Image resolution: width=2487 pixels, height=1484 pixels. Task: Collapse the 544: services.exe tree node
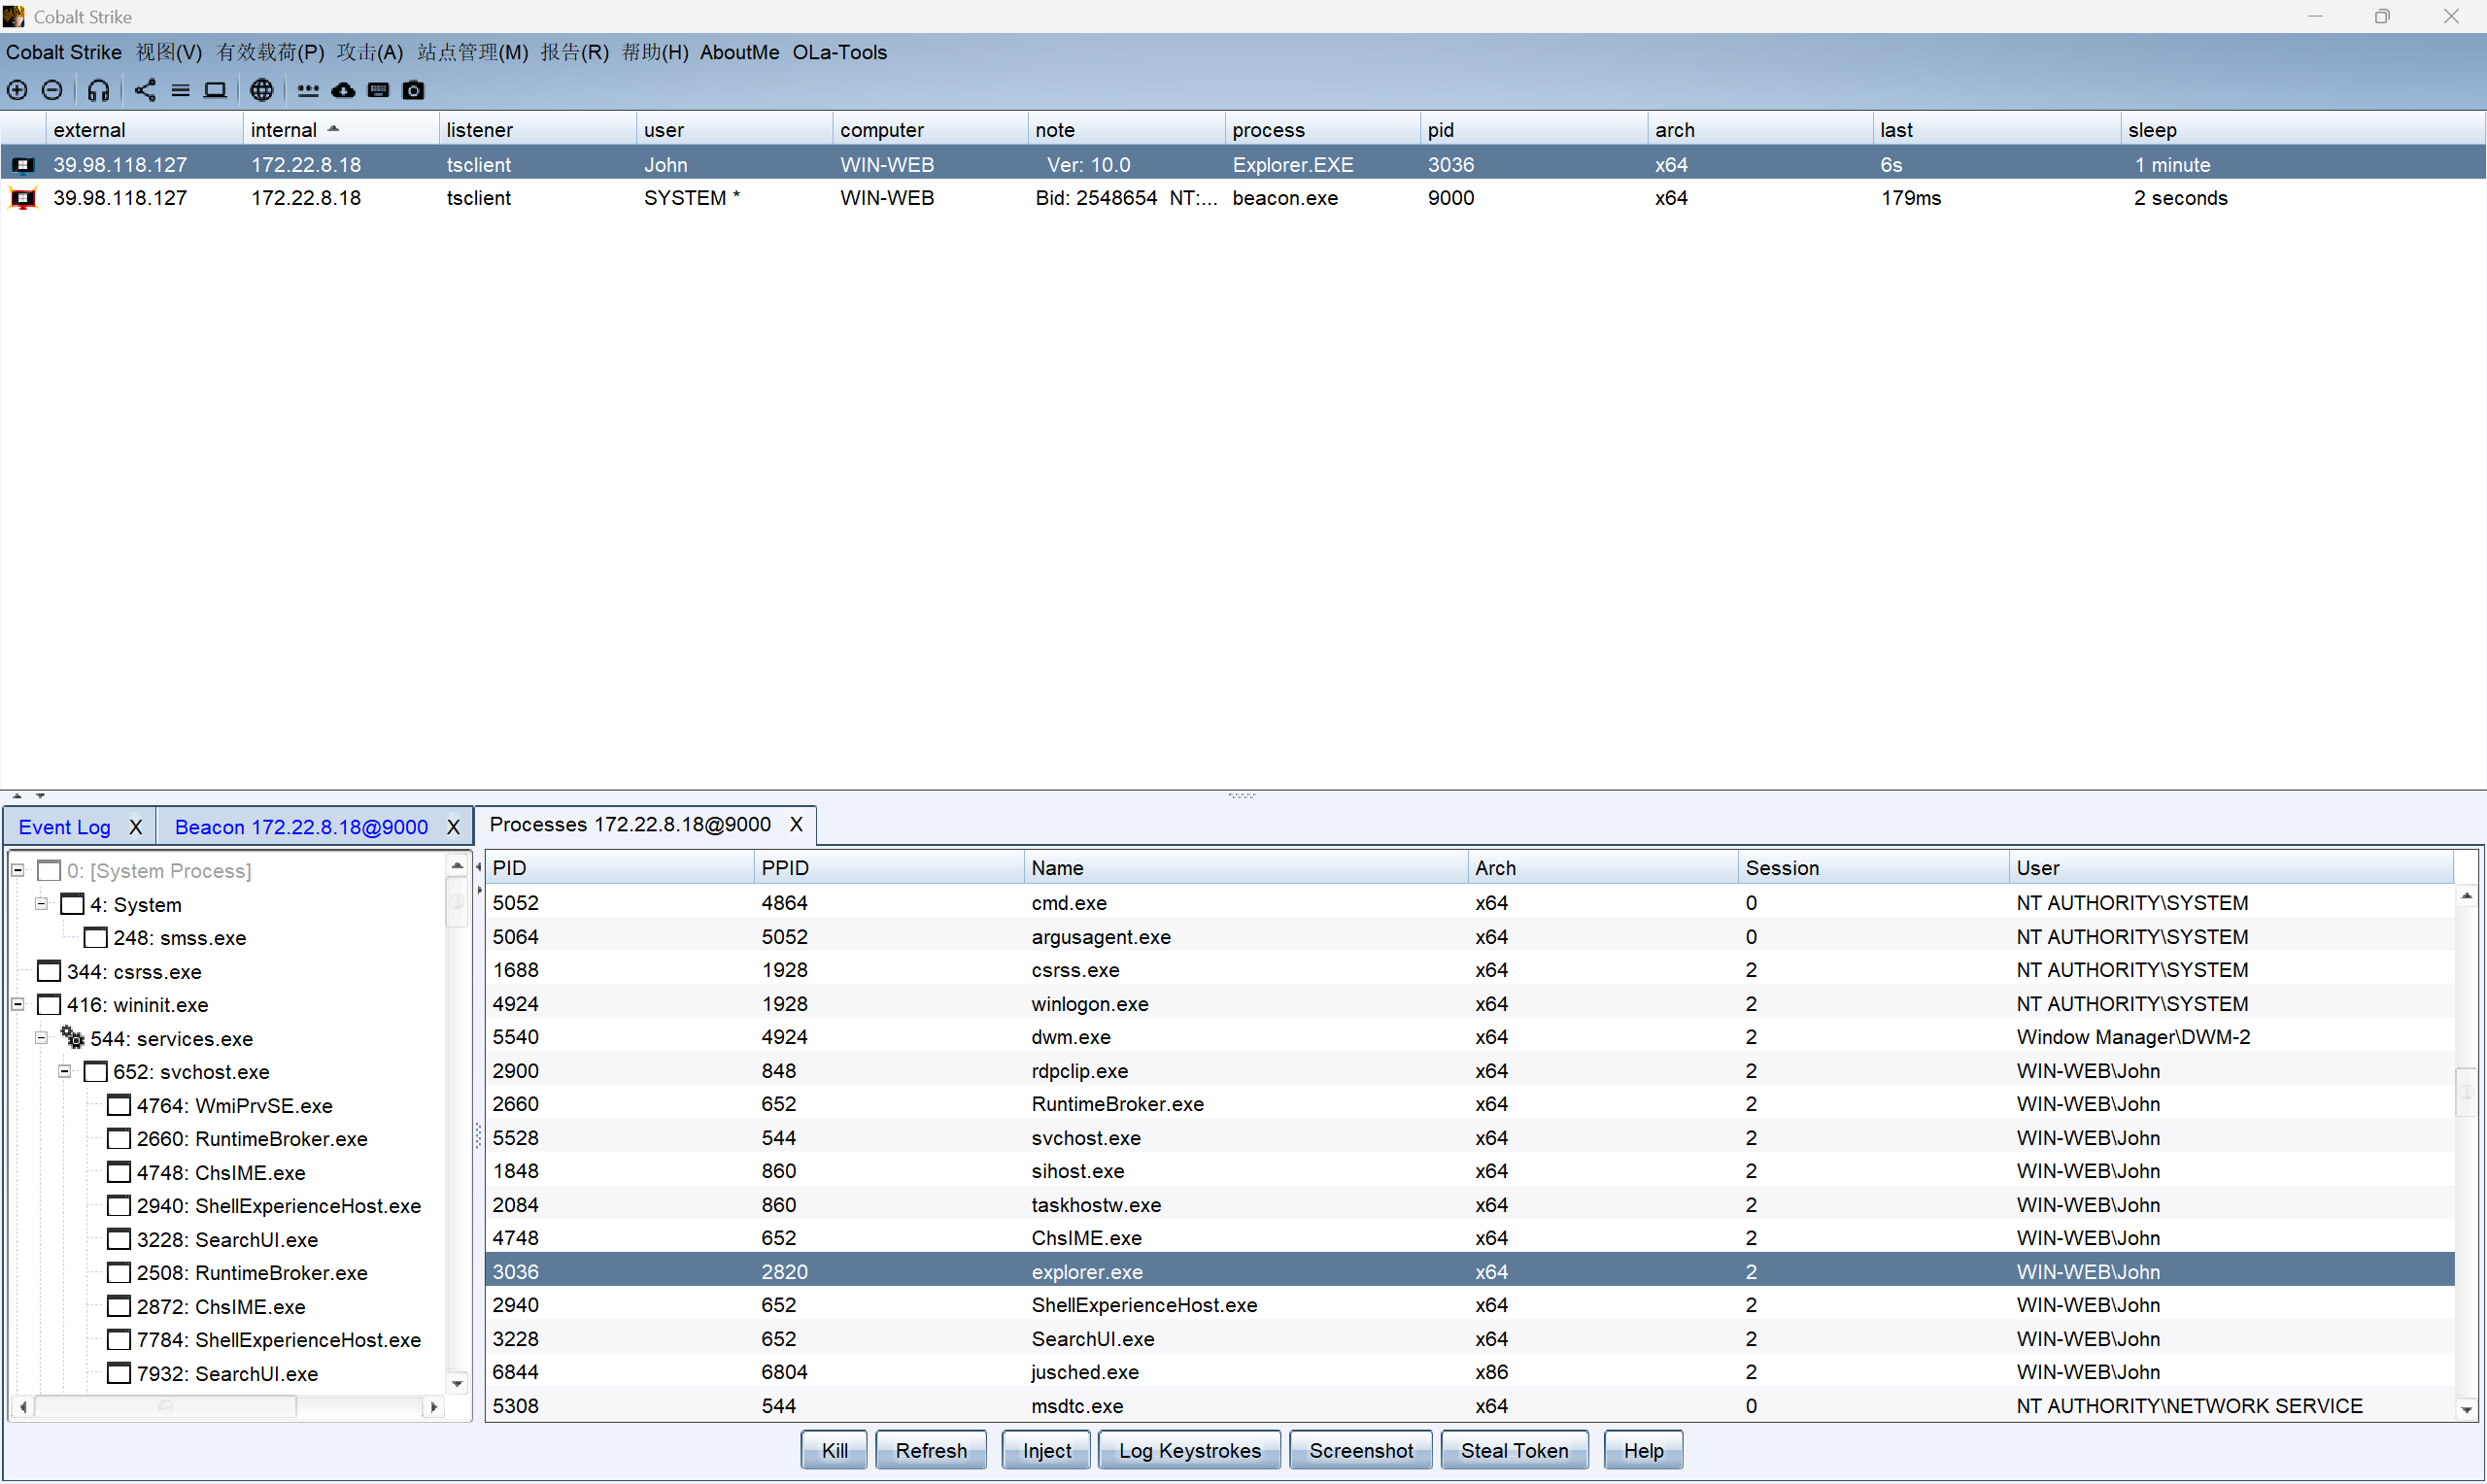tap(41, 1037)
